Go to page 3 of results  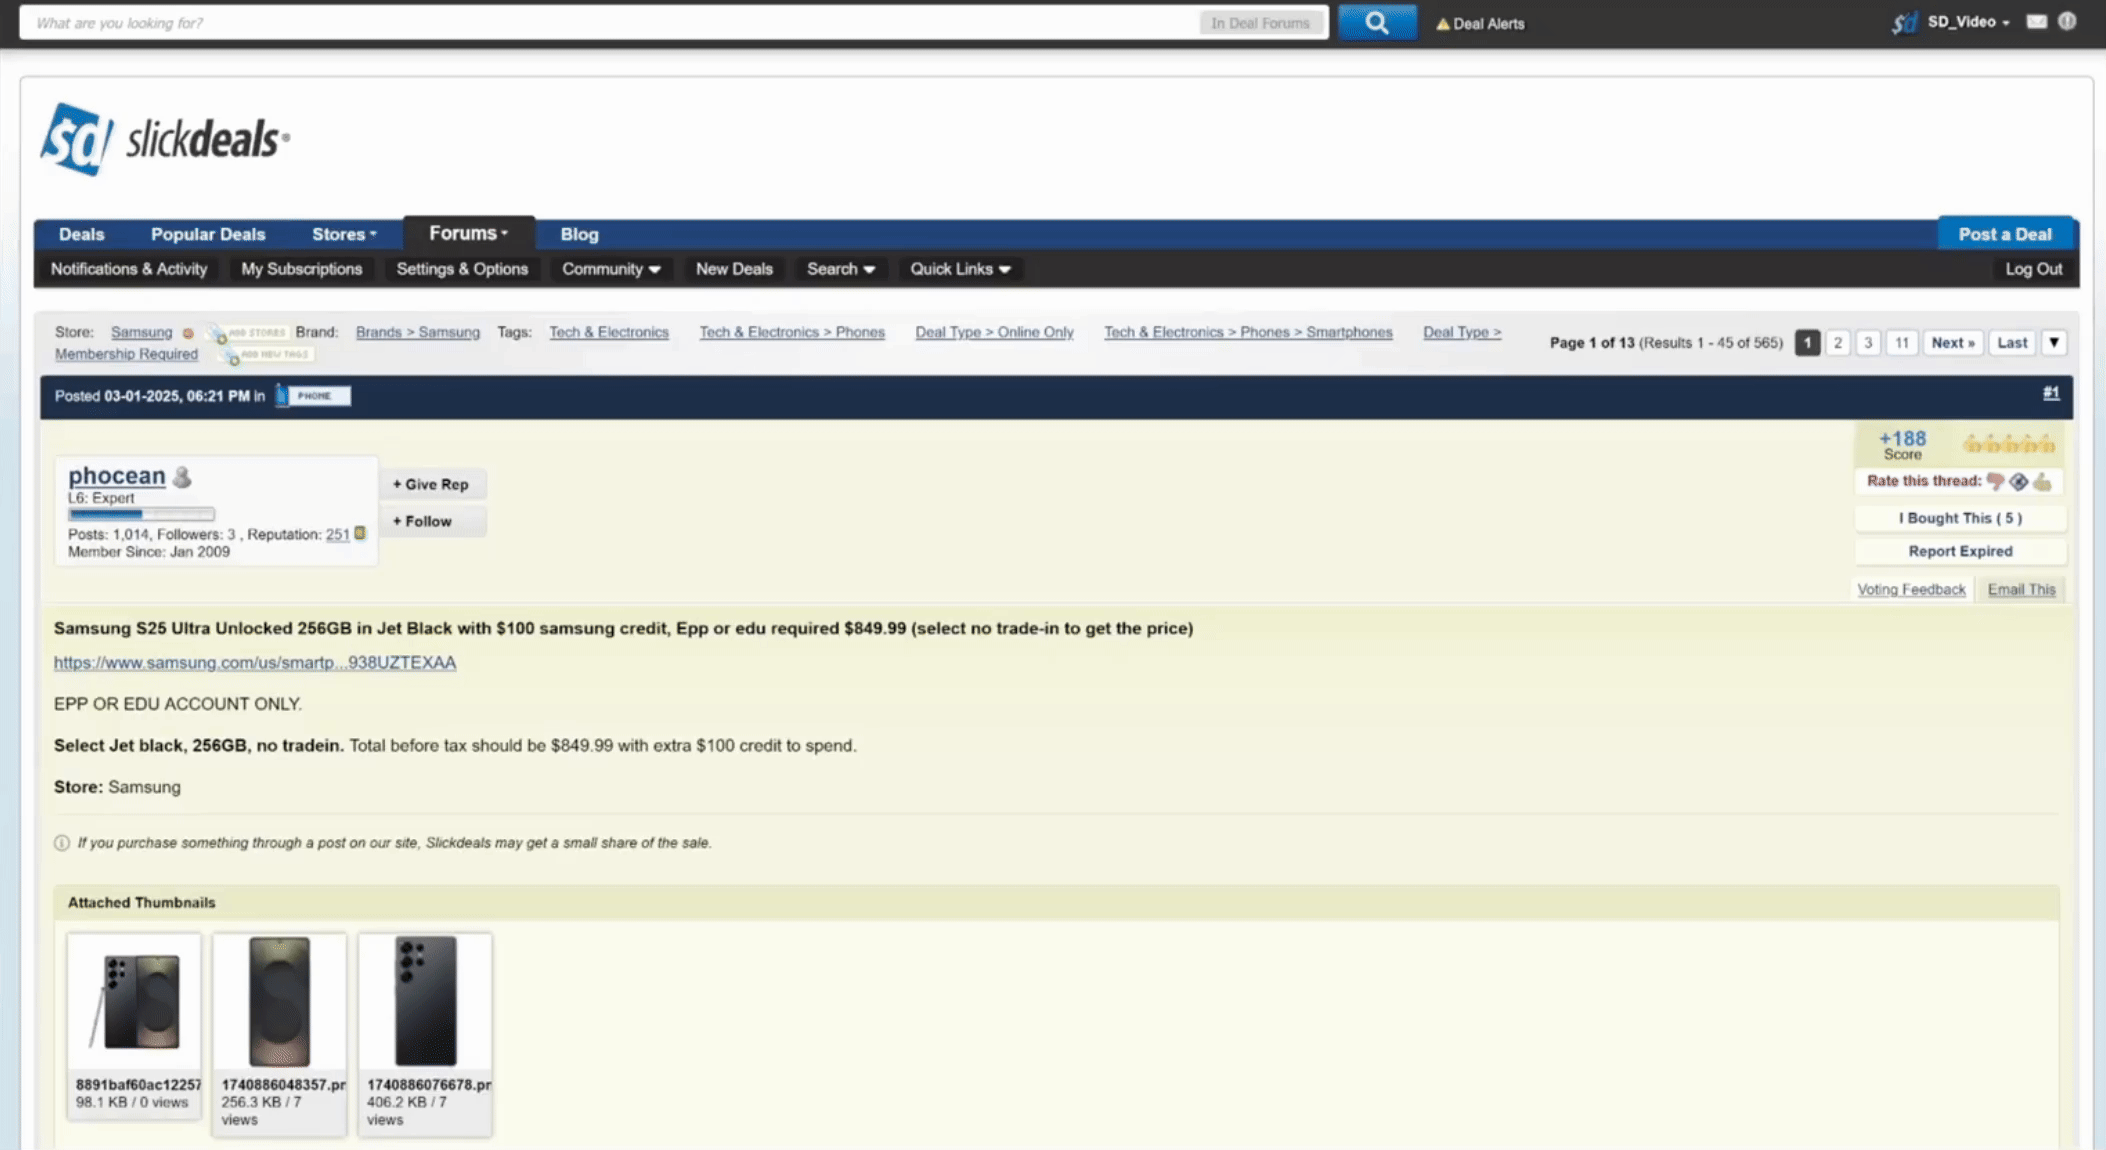(x=1867, y=342)
